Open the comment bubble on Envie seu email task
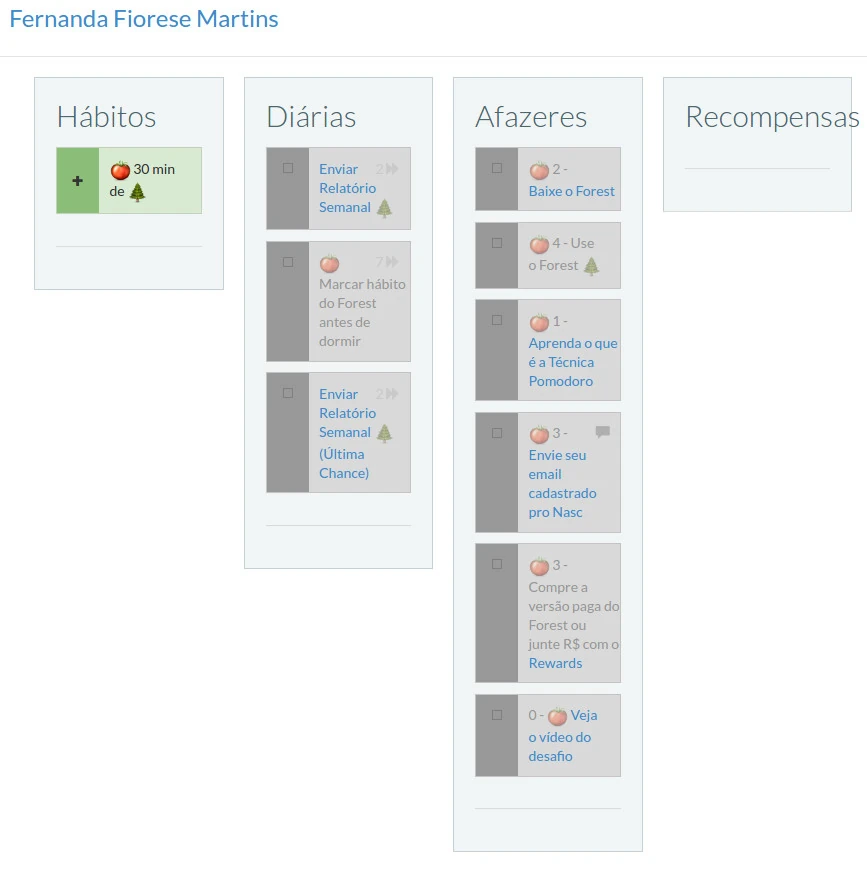This screenshot has width=867, height=880. 602,432
